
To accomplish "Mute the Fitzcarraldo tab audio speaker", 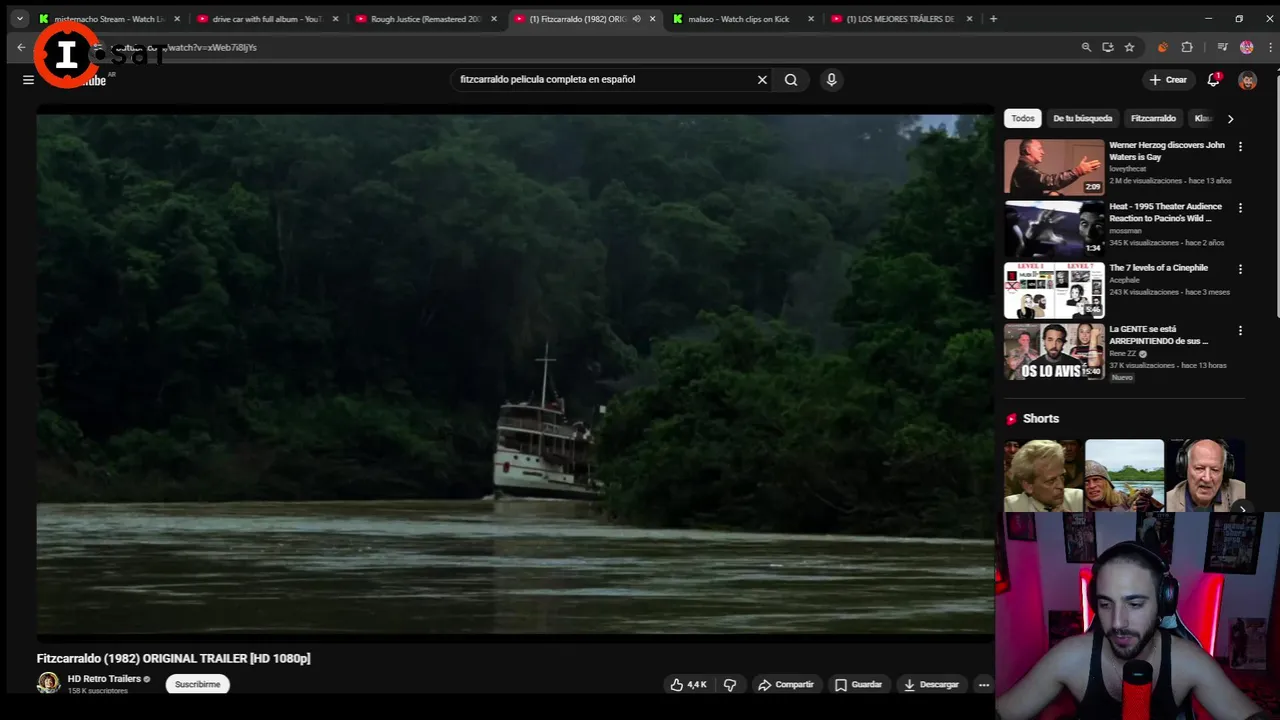I will (x=636, y=19).
